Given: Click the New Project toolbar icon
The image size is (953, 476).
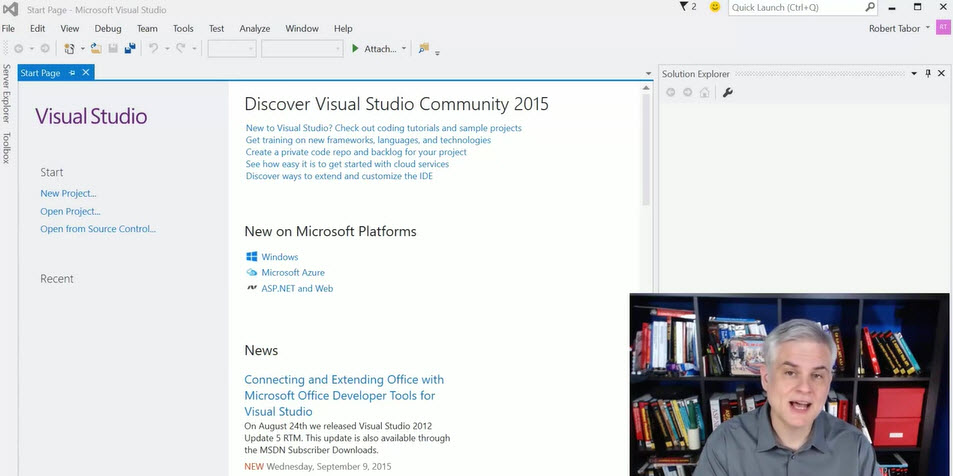Looking at the screenshot, I should click(69, 48).
